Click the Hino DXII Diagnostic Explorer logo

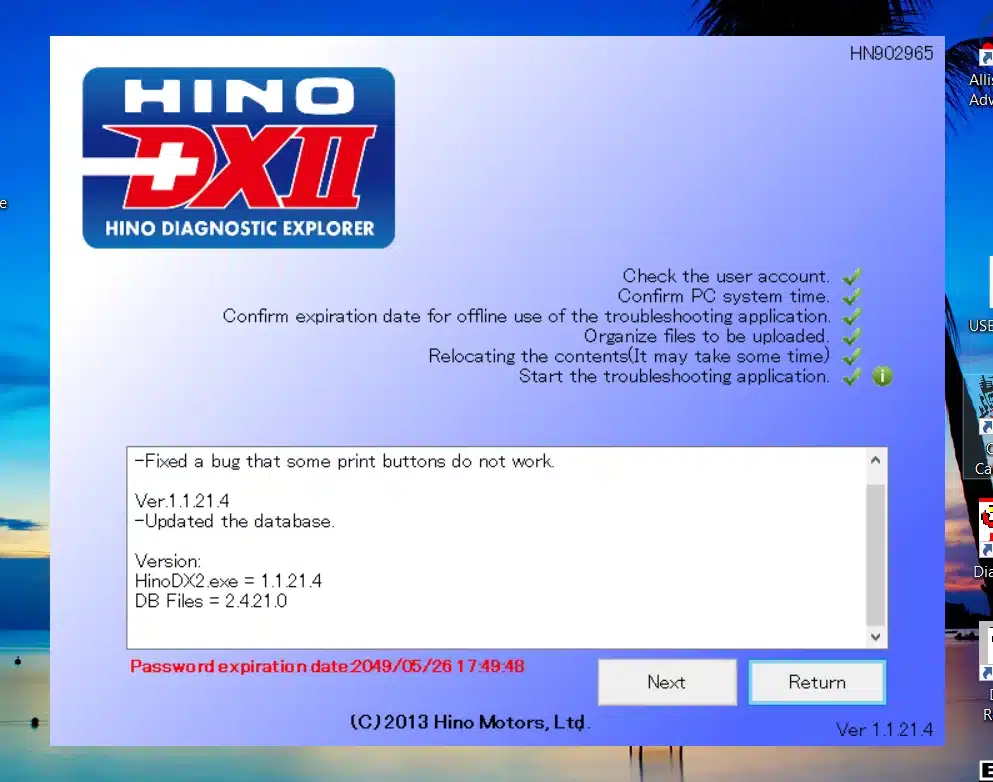[x=238, y=157]
